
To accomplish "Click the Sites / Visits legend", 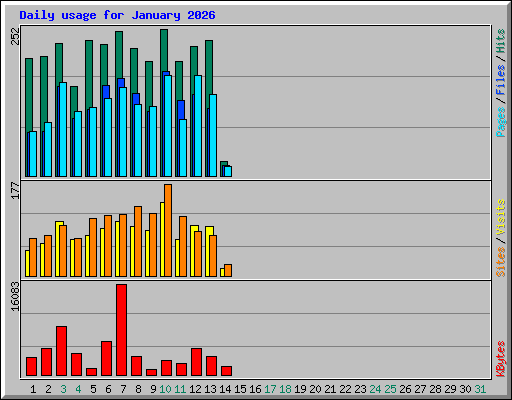I will click(501, 238).
